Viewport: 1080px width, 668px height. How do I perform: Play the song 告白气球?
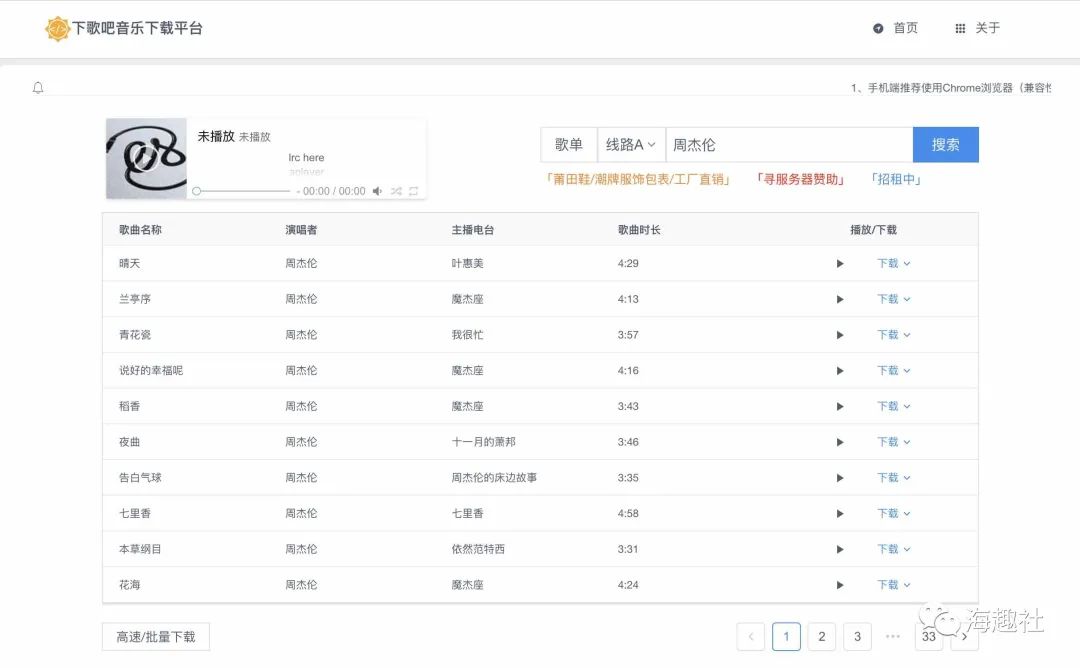point(840,478)
